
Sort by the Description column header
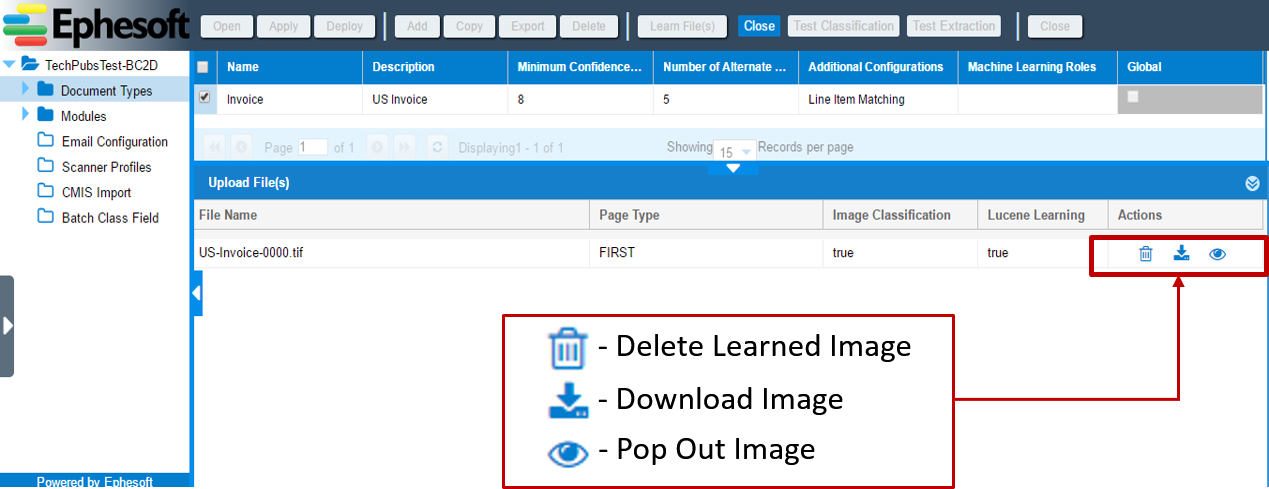click(x=434, y=67)
